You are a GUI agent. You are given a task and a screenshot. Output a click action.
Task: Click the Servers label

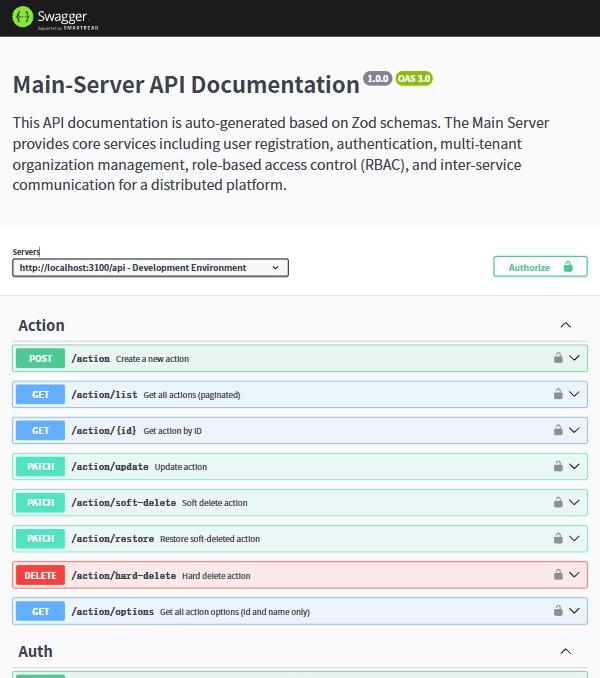coord(26,252)
